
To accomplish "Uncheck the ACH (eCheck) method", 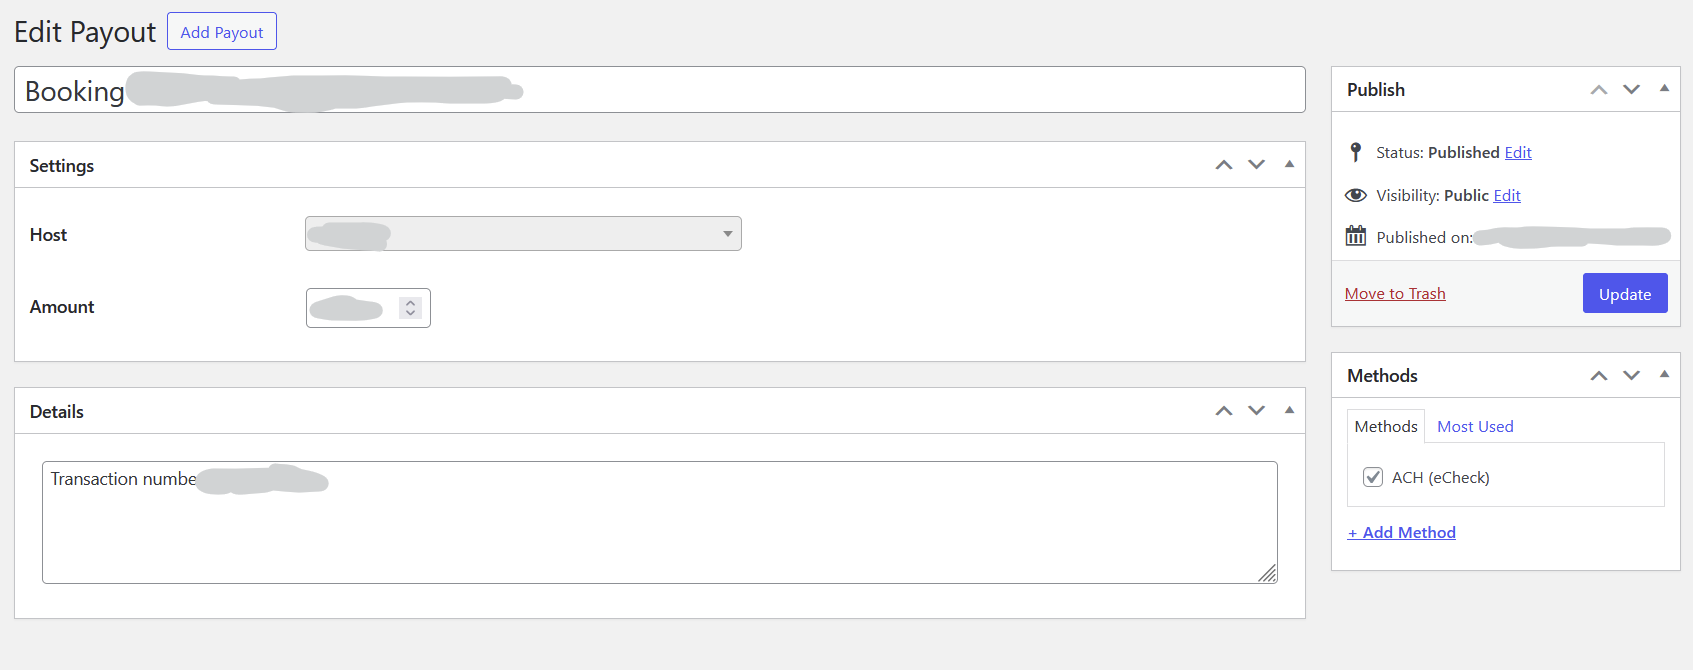I will pos(1373,477).
